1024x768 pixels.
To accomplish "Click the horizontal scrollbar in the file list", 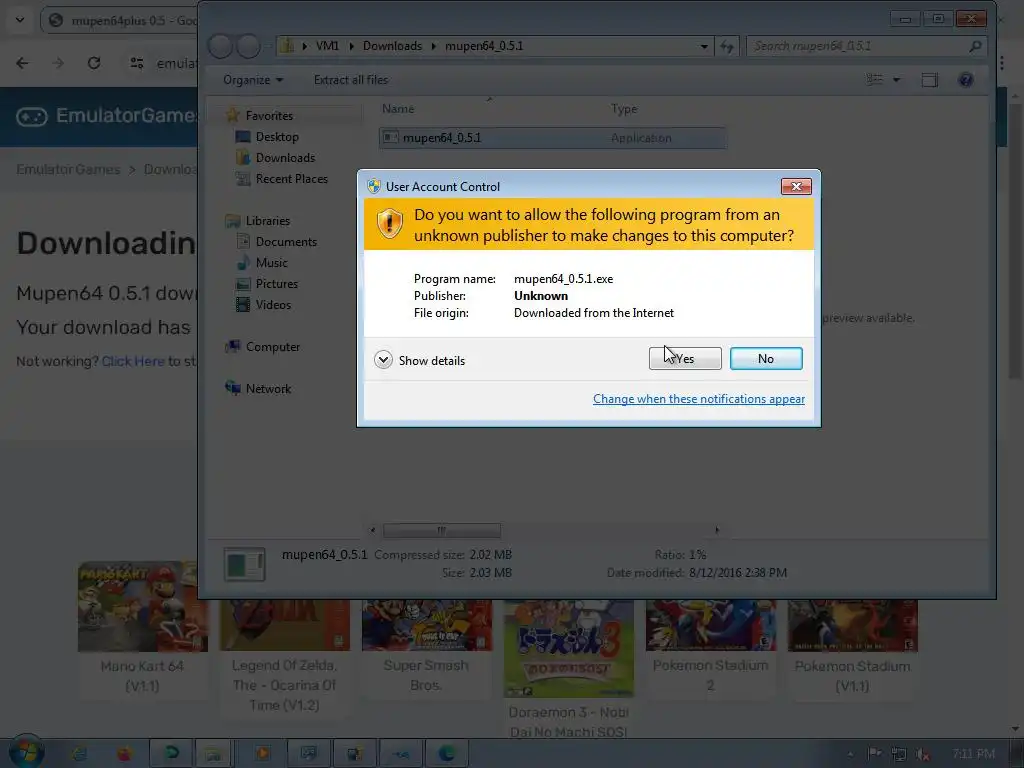I will click(441, 530).
